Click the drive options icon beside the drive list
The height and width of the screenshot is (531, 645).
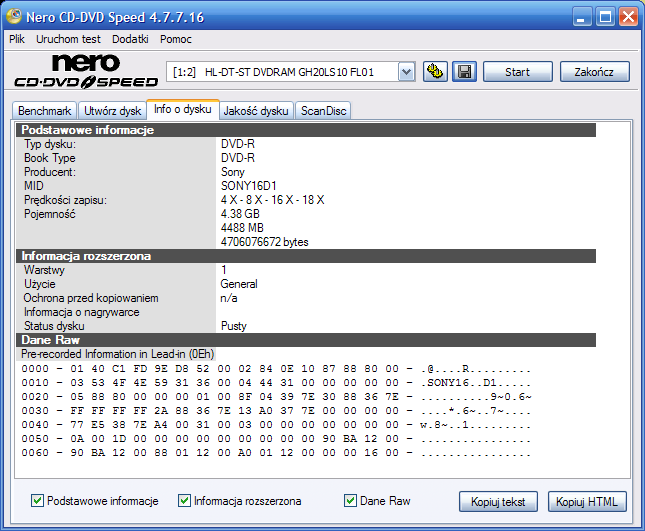[435, 72]
